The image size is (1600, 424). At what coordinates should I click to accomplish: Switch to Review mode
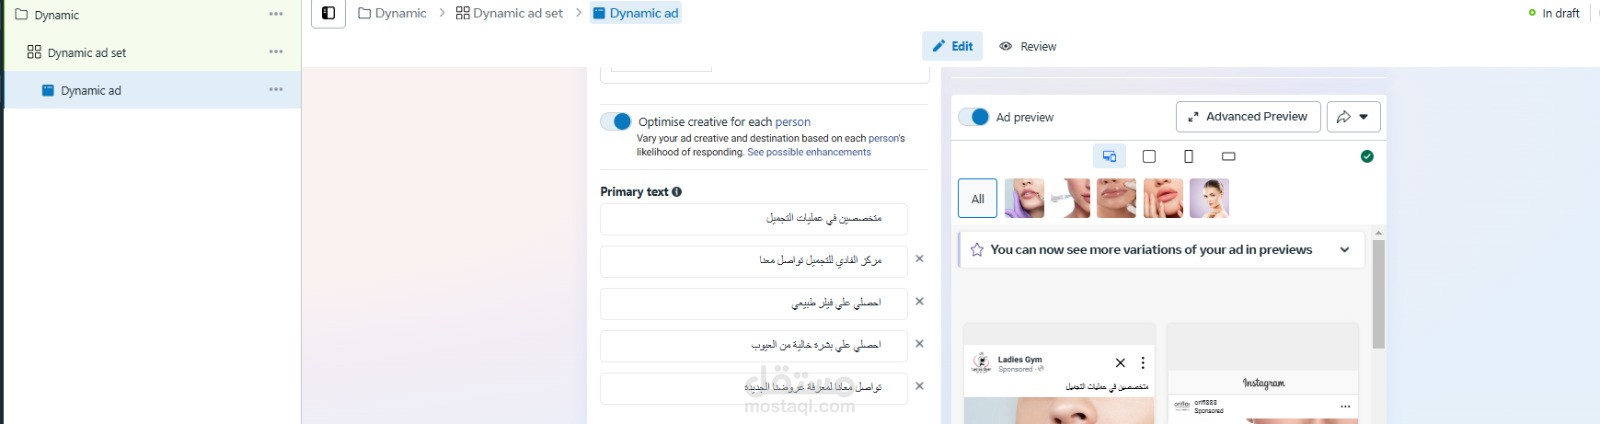tap(1028, 46)
